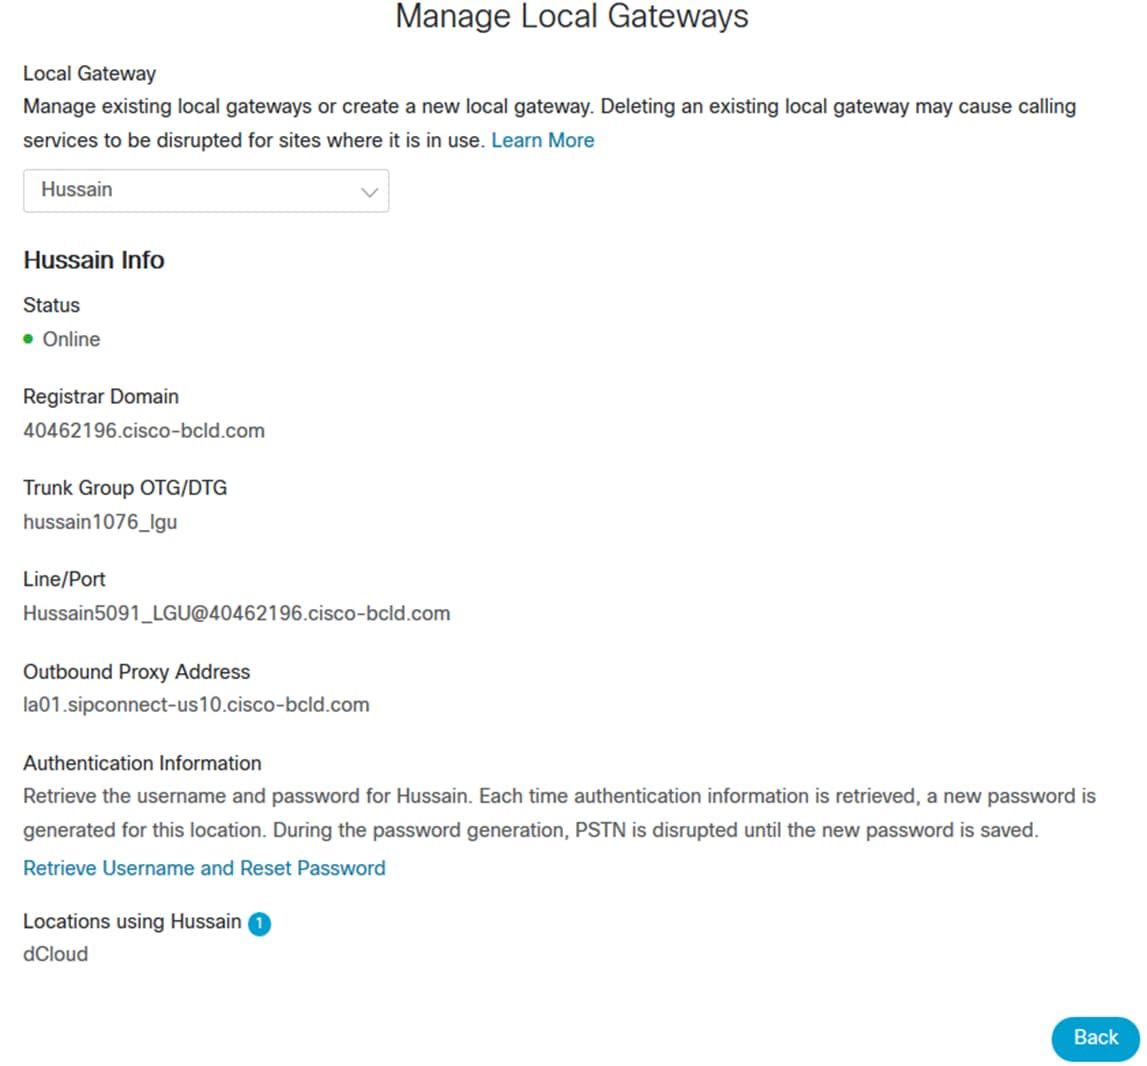This screenshot has width=1147, height=1066.
Task: Click the Hussain5091_LGU line/port address
Action: click(x=236, y=613)
